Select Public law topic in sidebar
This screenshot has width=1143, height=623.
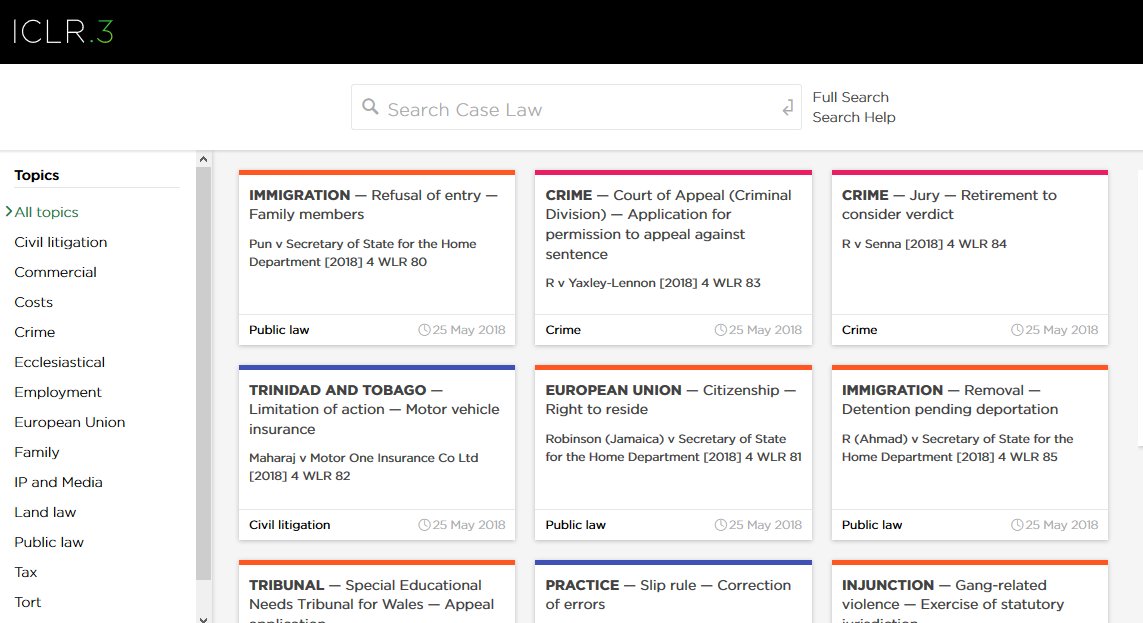[49, 542]
